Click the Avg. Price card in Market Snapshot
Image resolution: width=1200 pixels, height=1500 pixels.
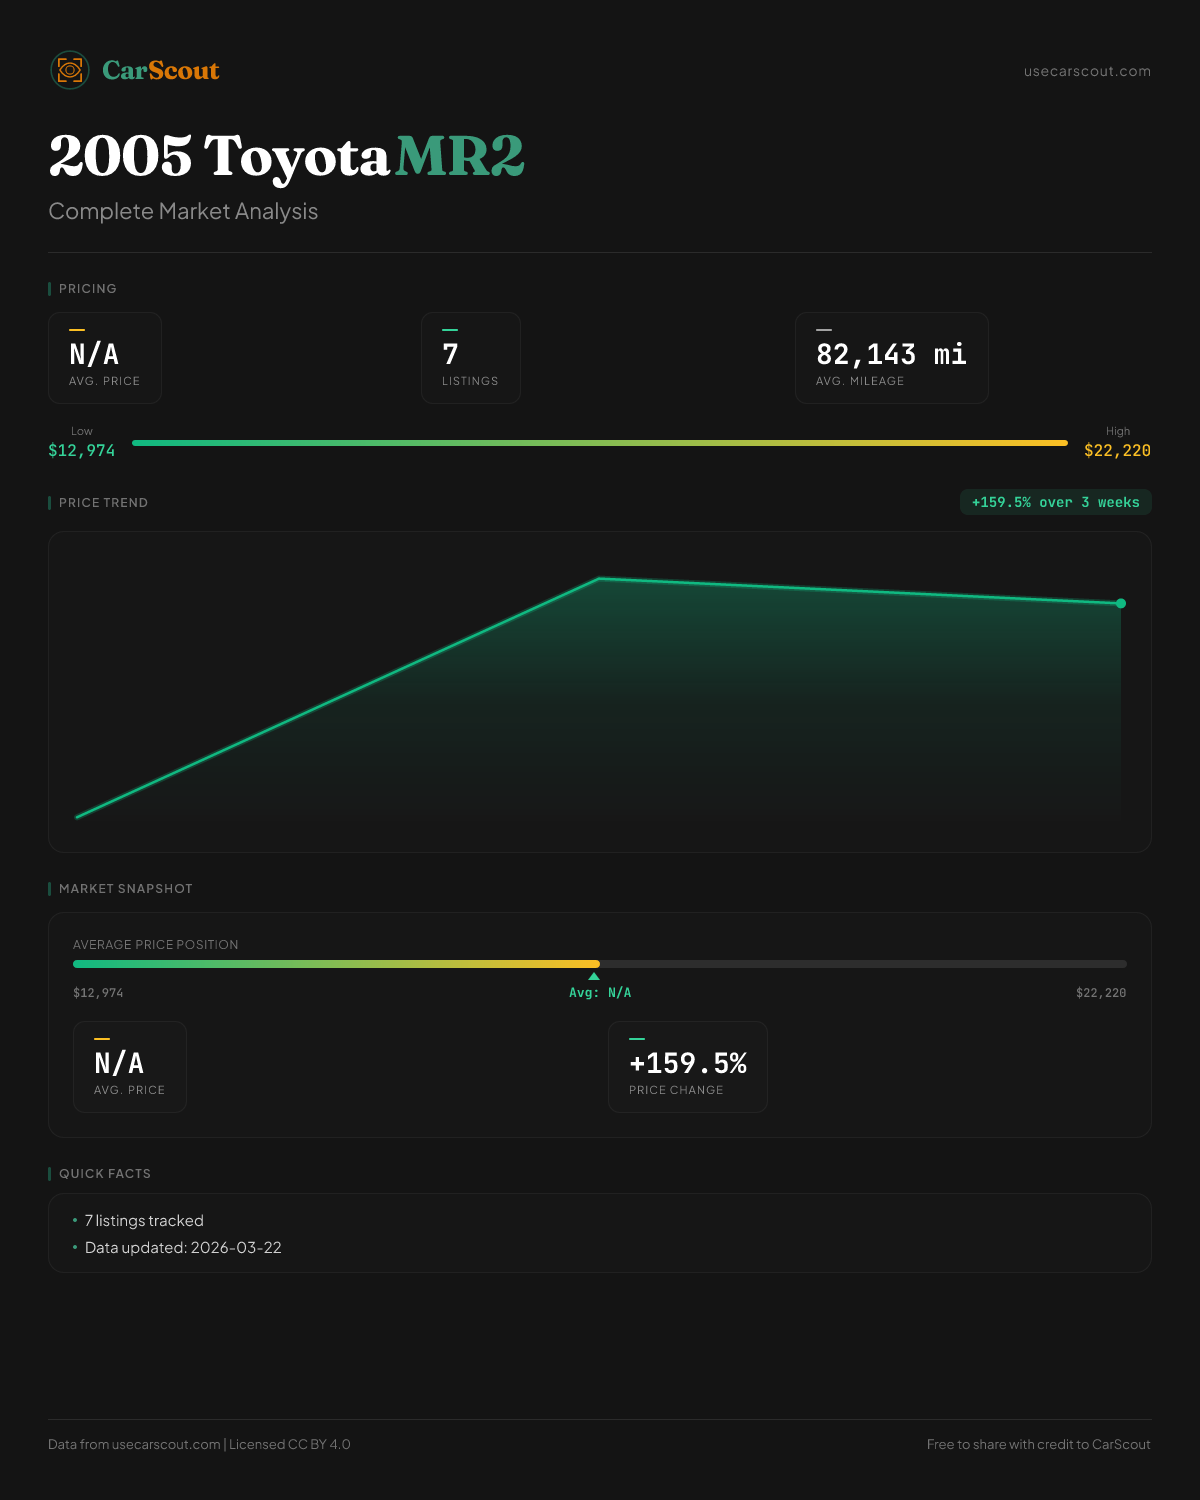coord(130,1067)
